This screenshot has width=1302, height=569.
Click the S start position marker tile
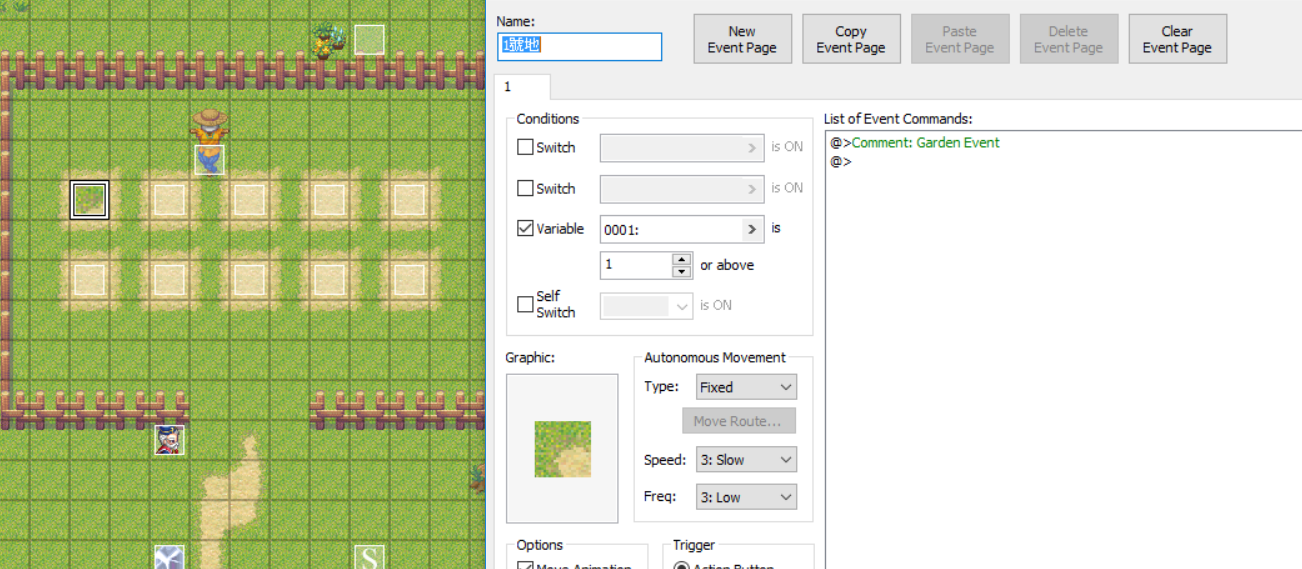(369, 557)
